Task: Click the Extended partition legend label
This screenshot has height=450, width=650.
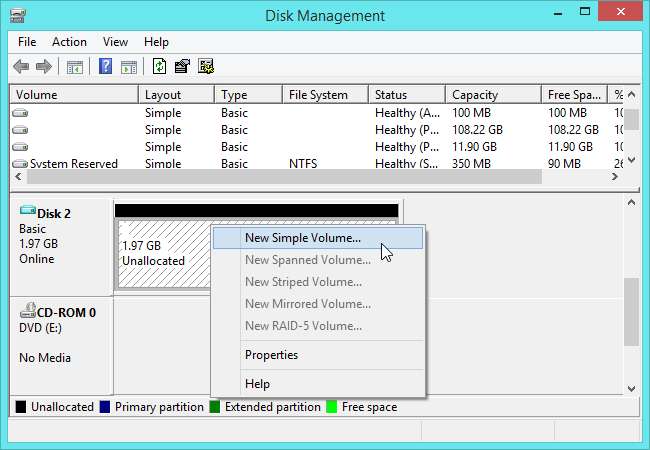Action: click(273, 407)
